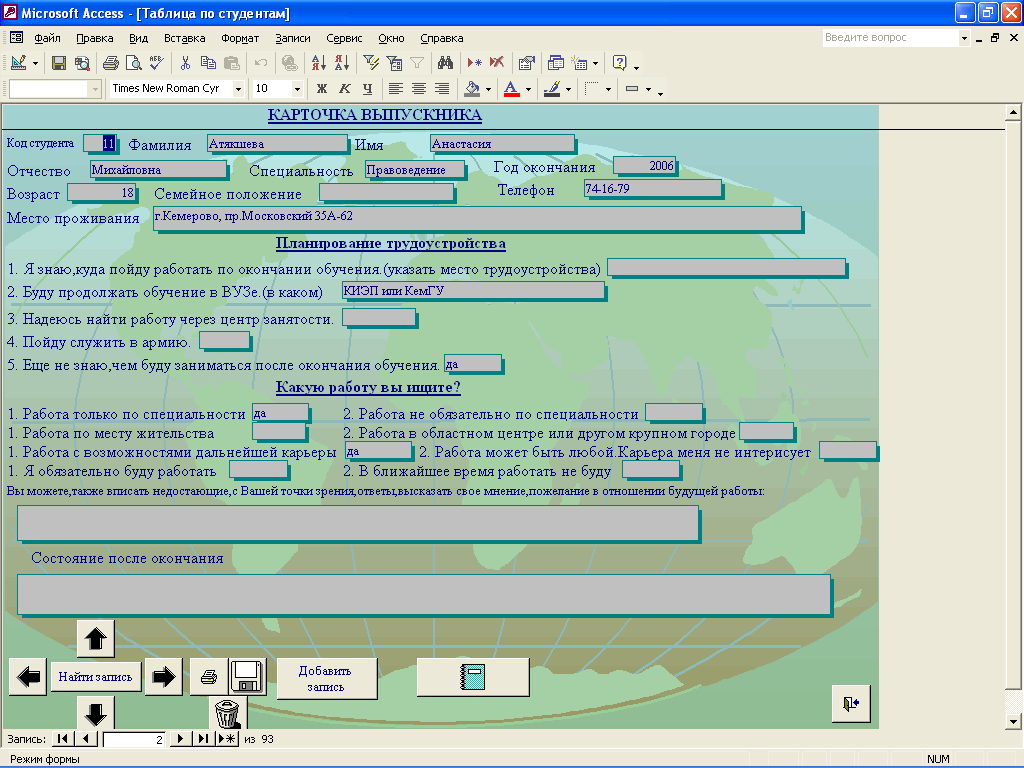Expand New Object dropdown arrow
Image resolution: width=1024 pixels, height=768 pixels.
coord(595,63)
